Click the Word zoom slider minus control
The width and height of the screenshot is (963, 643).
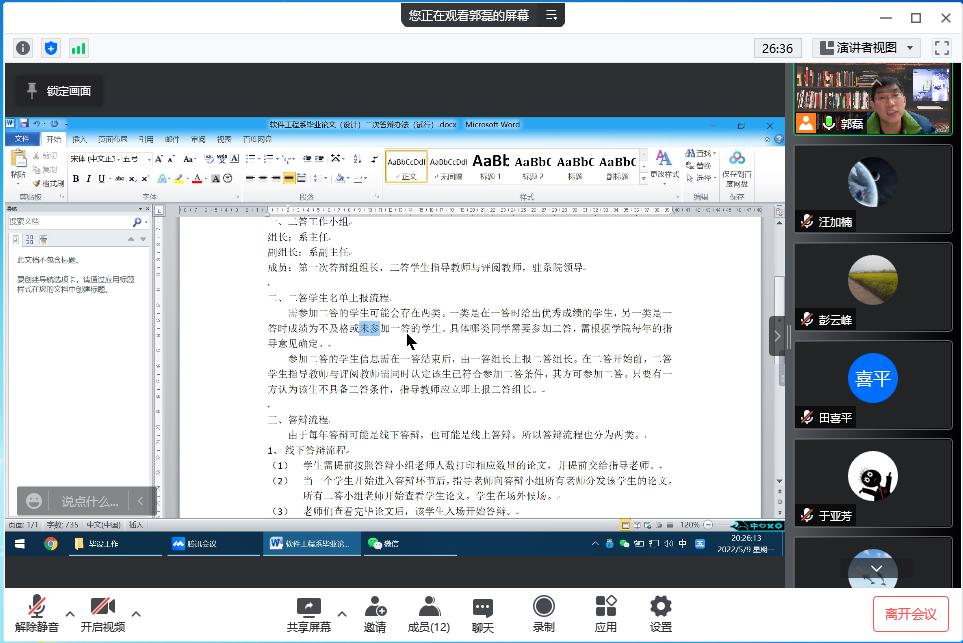[x=708, y=525]
